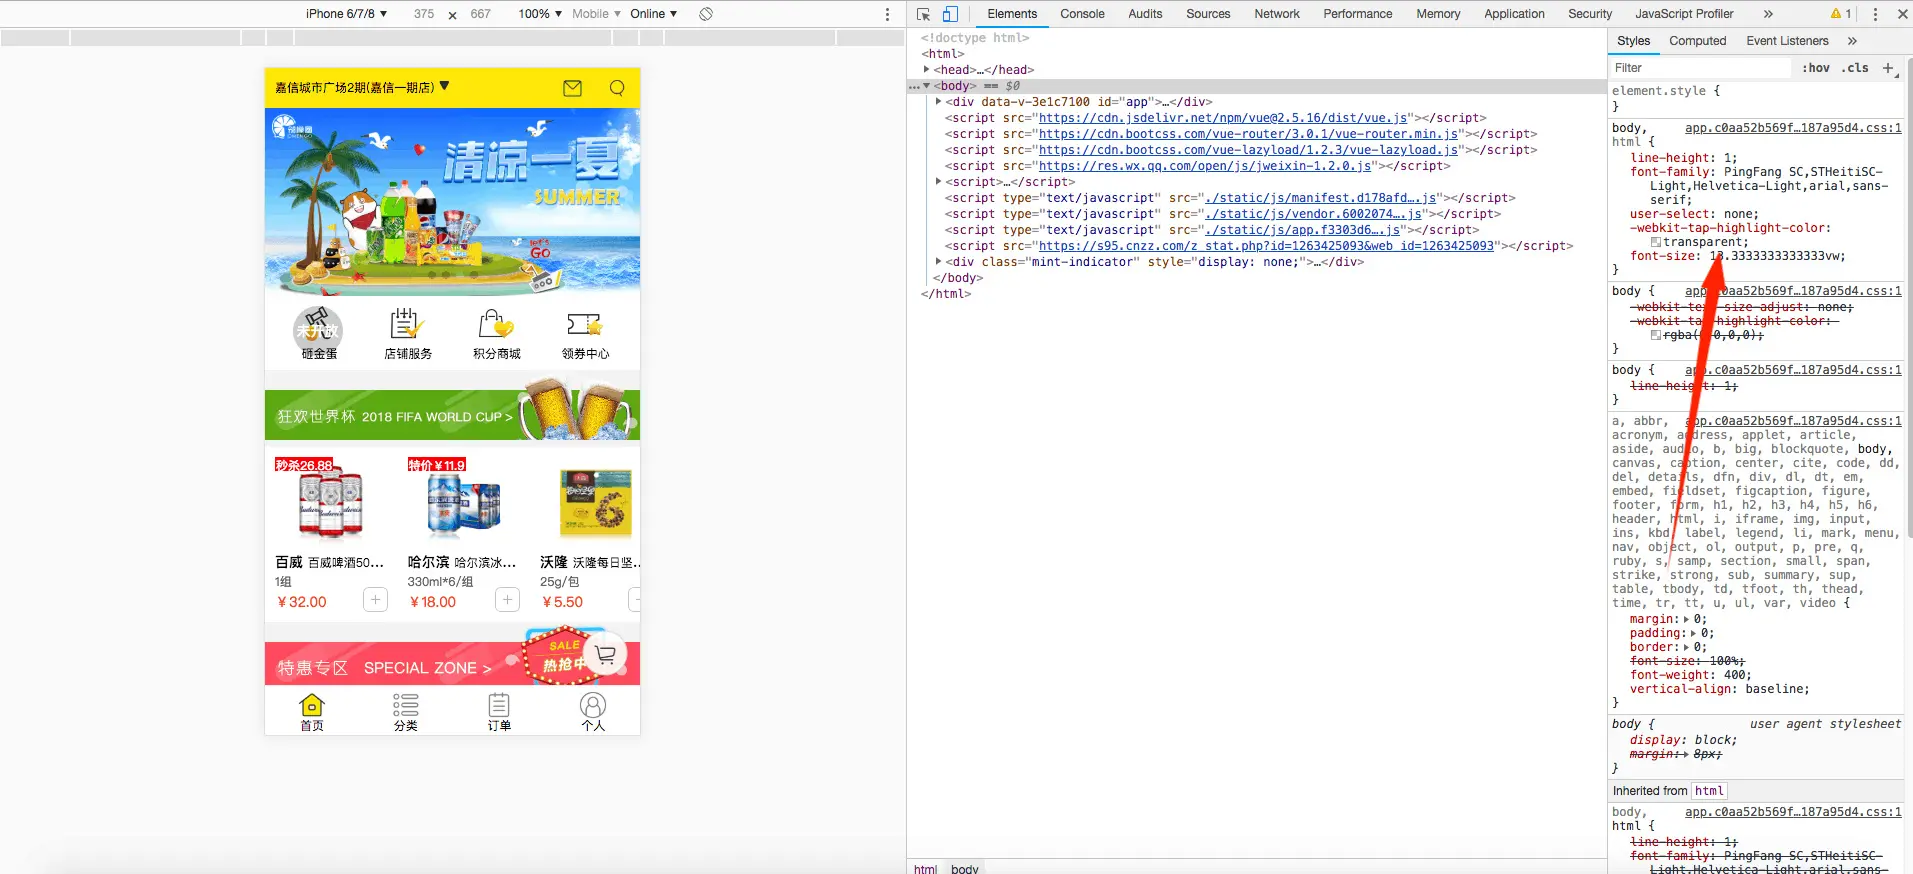Image resolution: width=1913 pixels, height=874 pixels.
Task: Open the cnzz z_stat.php script link
Action: [x=1266, y=246]
